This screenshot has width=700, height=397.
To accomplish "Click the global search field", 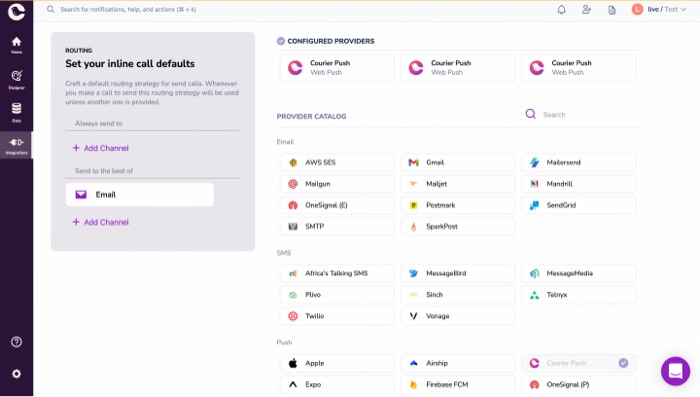I will point(128,9).
